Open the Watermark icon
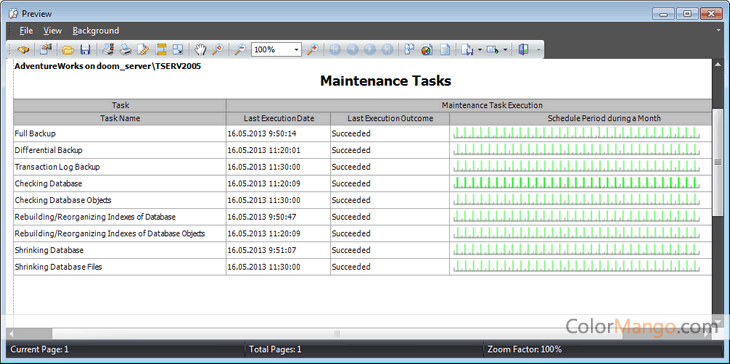This screenshot has height=364, width=730. click(445, 49)
